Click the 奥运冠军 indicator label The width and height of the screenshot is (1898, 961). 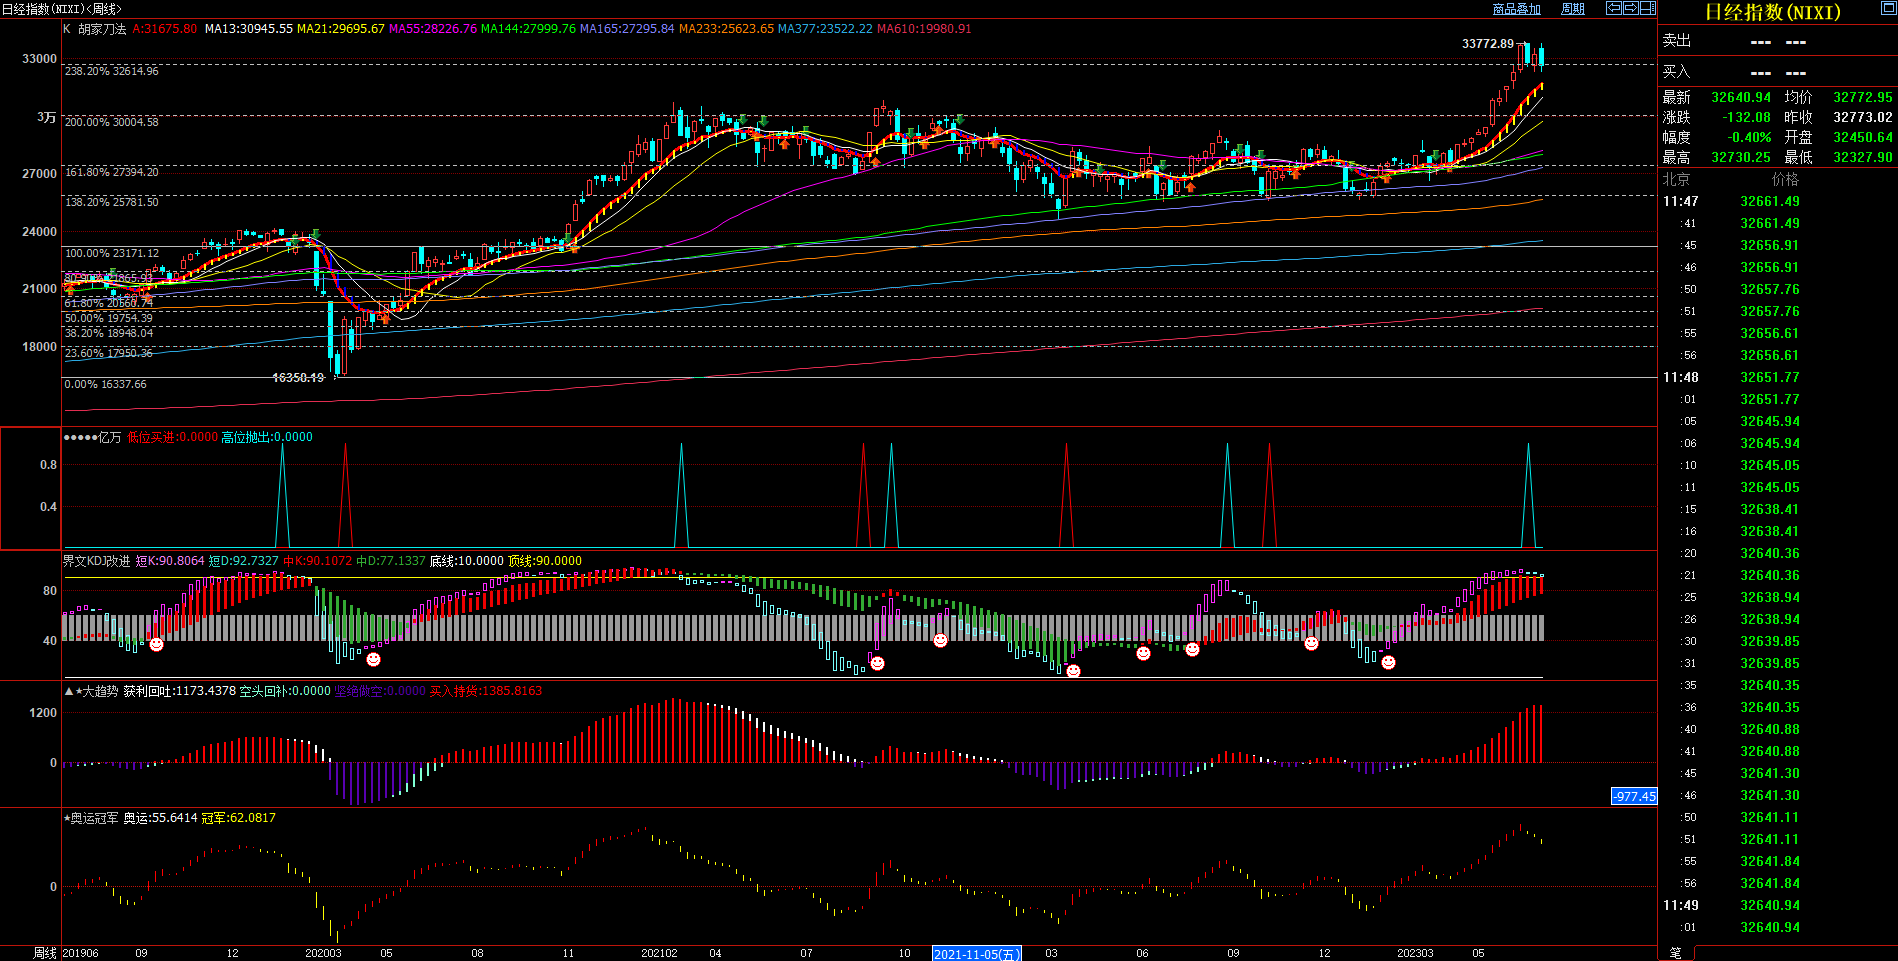pos(94,818)
